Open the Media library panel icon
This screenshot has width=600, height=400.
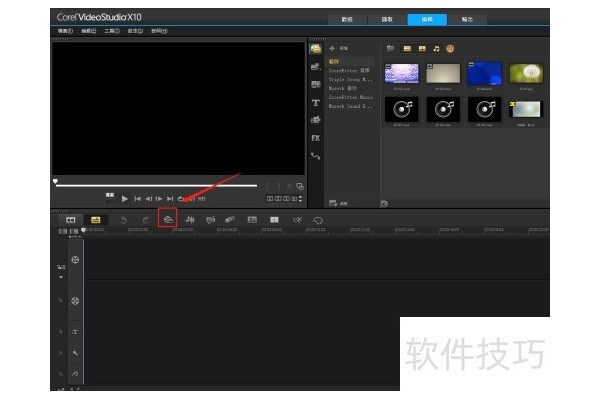tap(316, 49)
